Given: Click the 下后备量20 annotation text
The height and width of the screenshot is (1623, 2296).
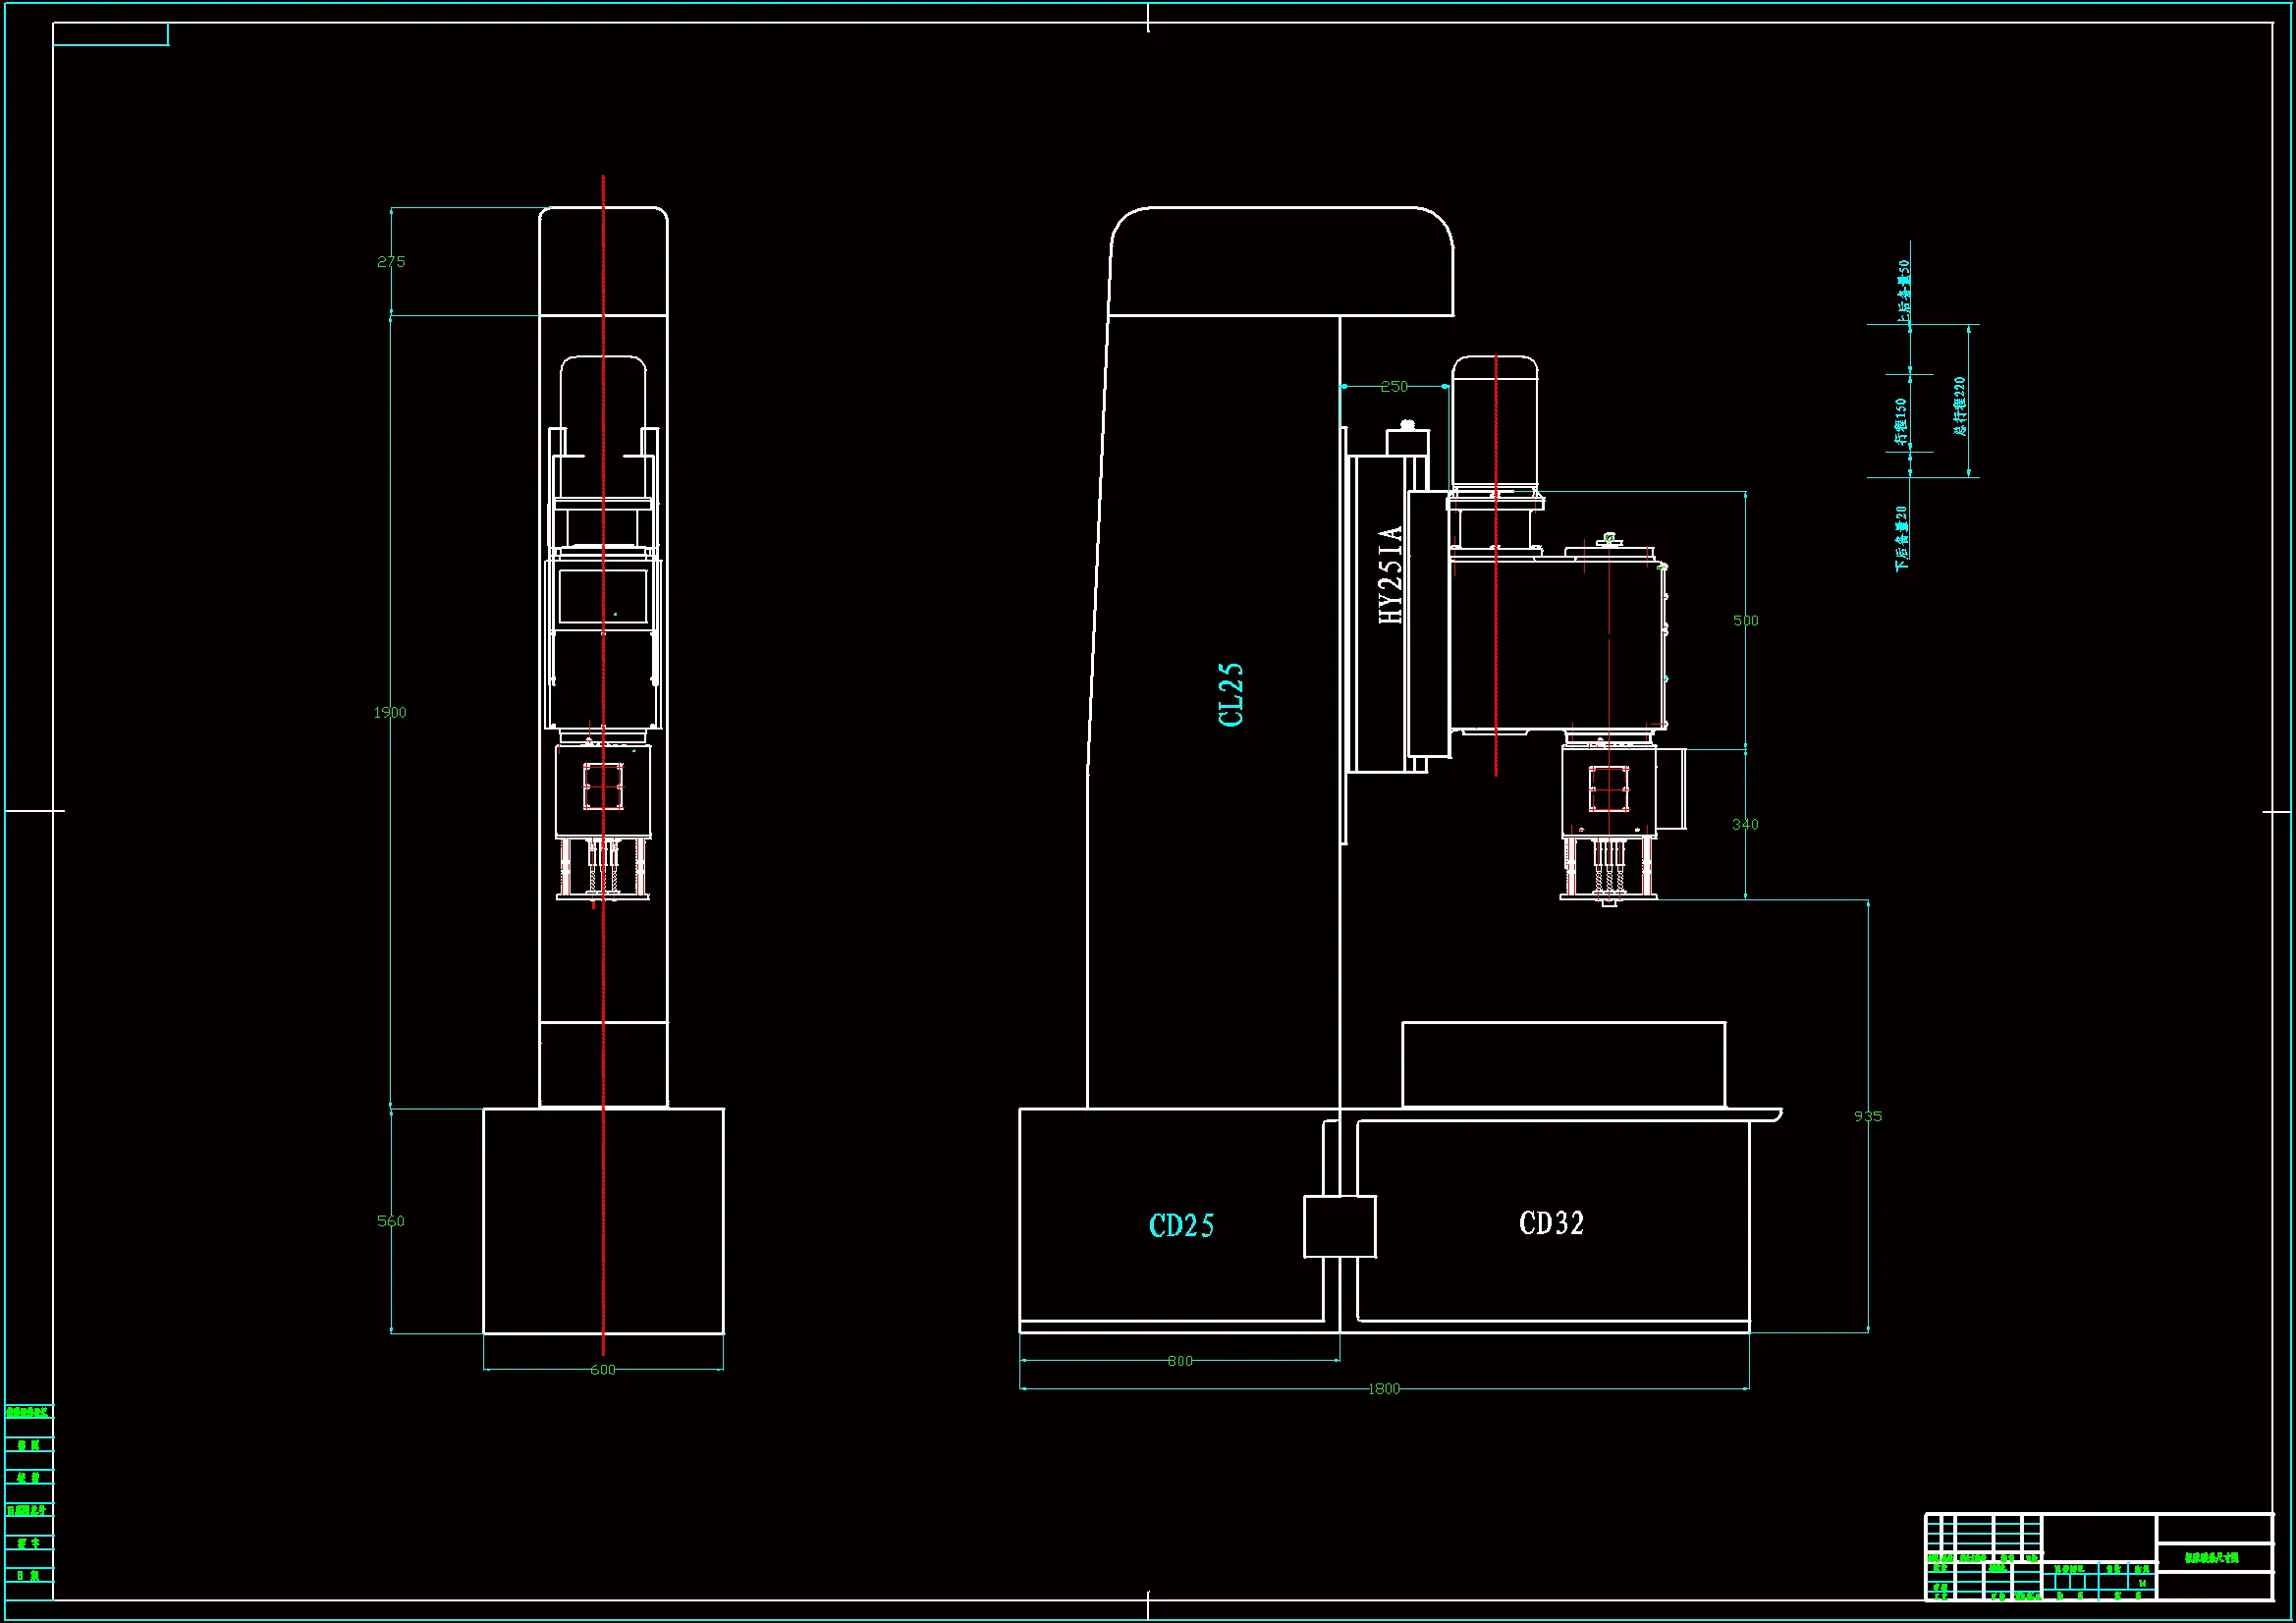Looking at the screenshot, I should (x=1901, y=538).
